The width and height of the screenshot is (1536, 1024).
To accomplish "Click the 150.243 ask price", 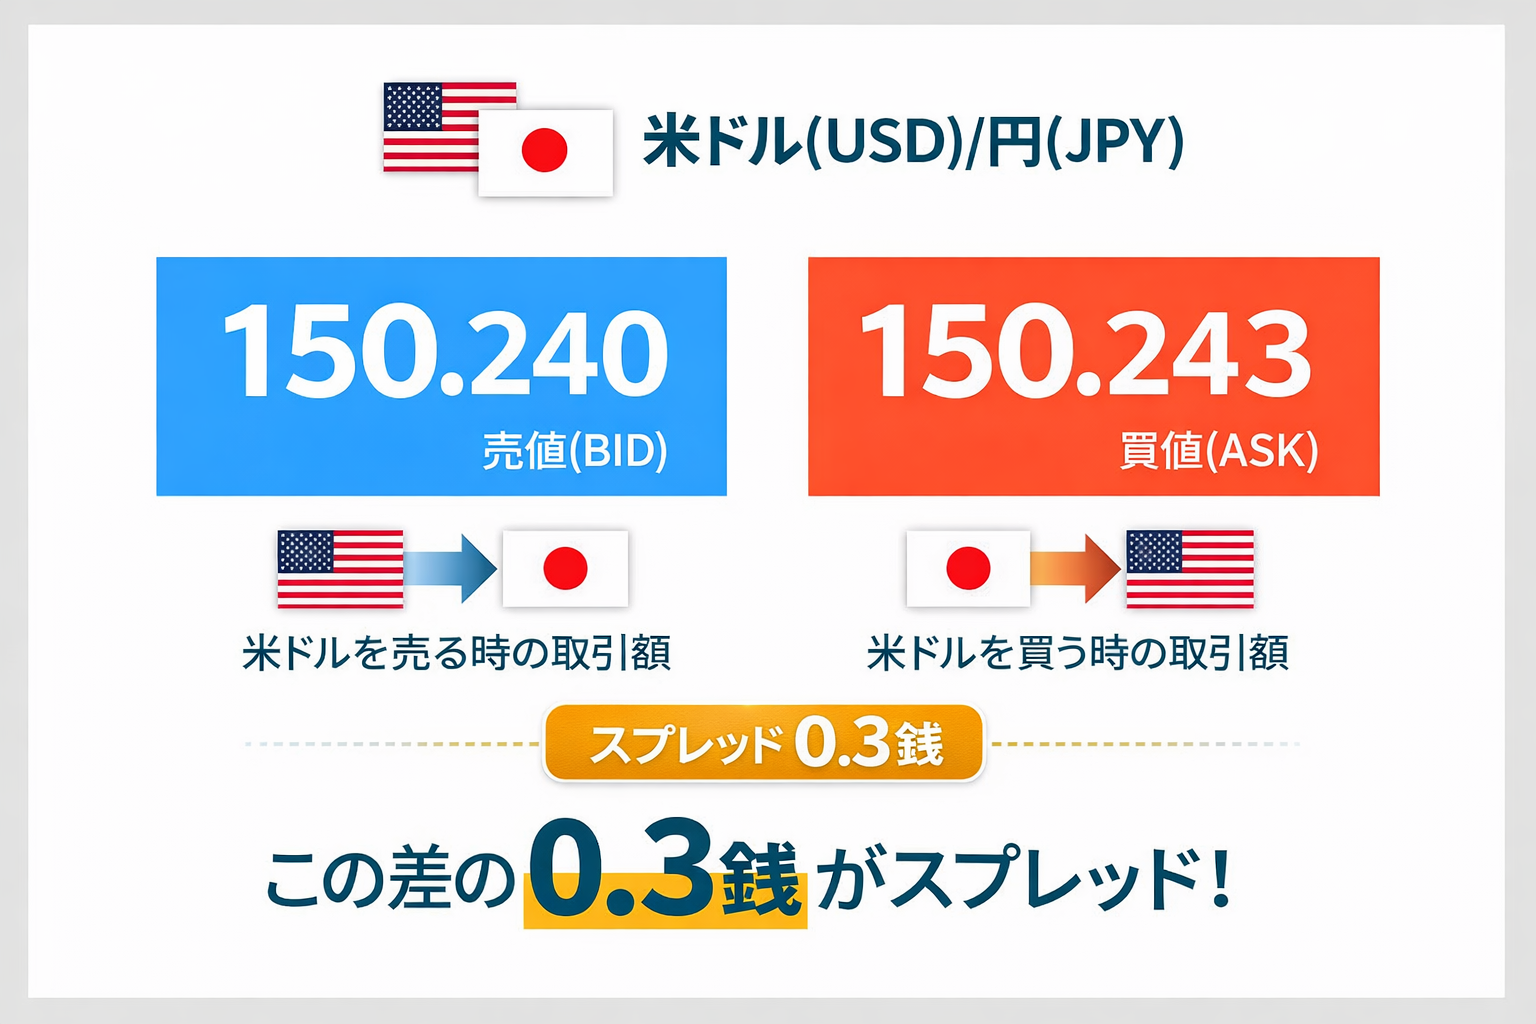I will click(x=1085, y=354).
